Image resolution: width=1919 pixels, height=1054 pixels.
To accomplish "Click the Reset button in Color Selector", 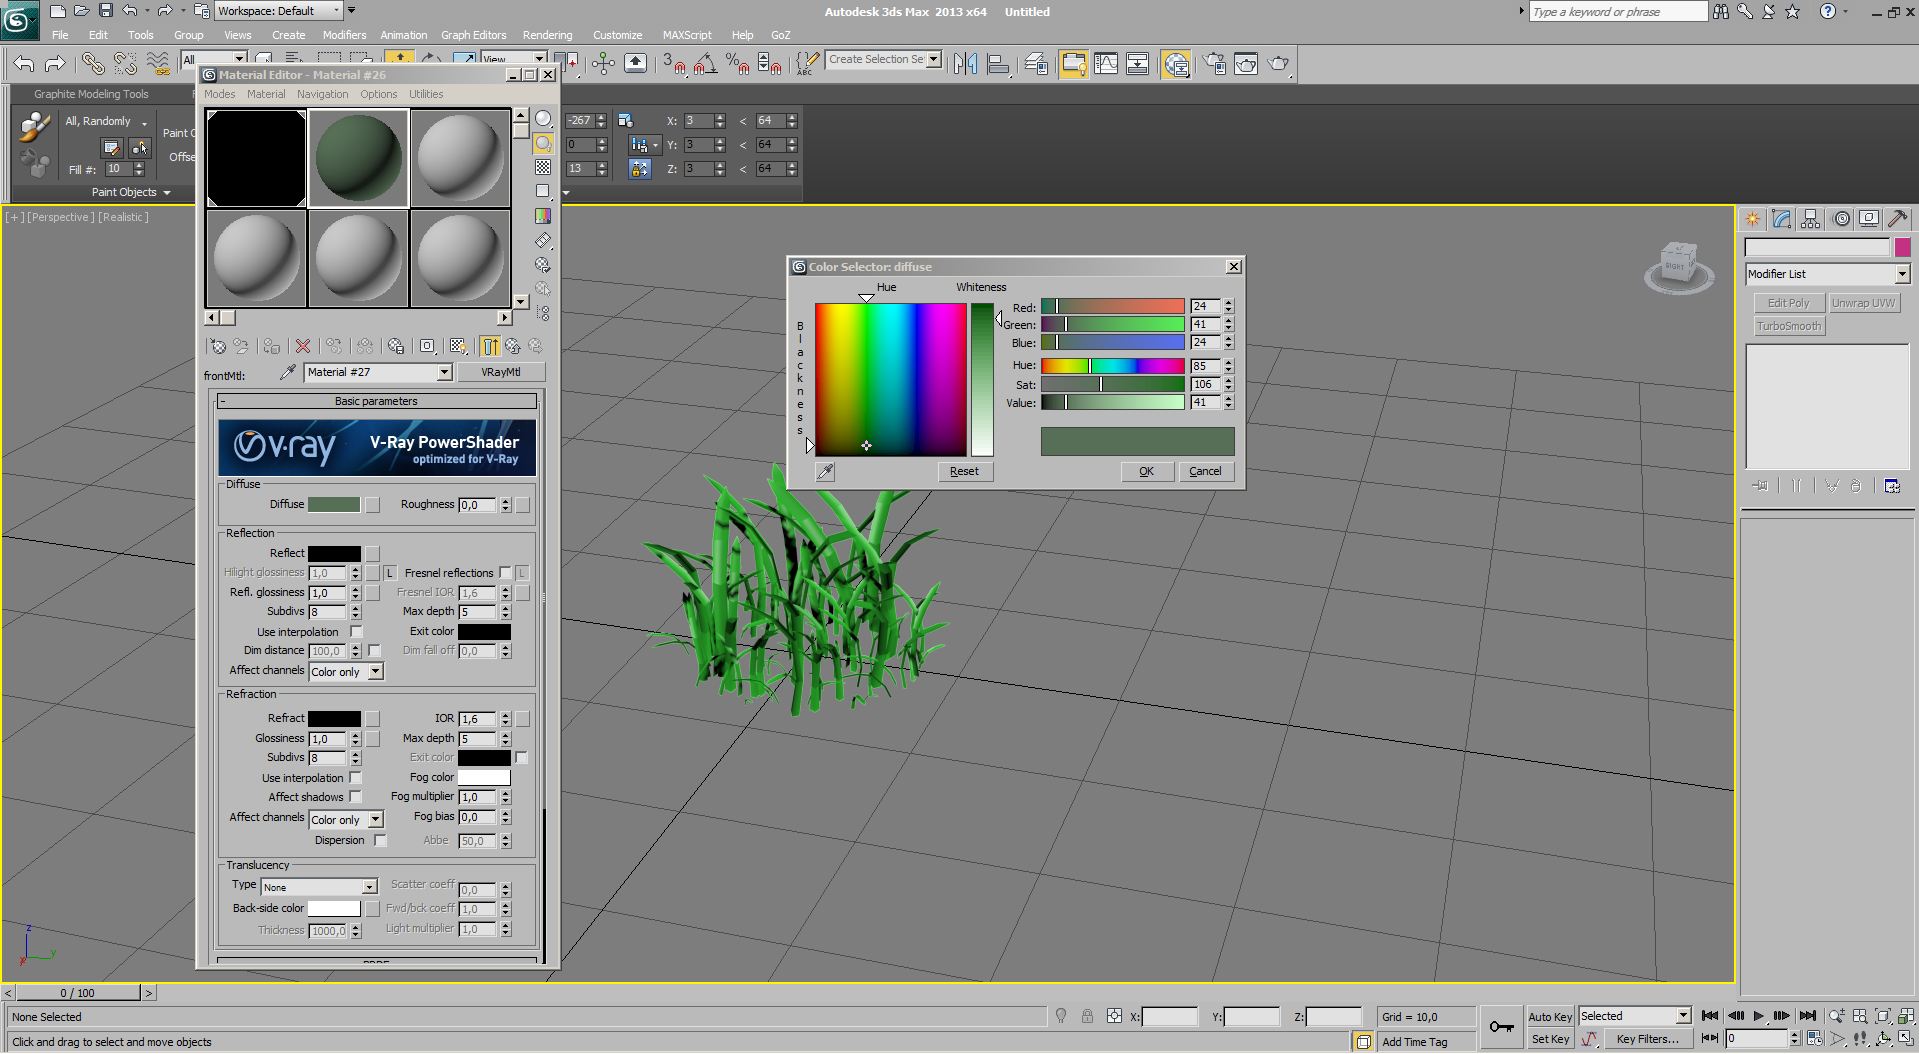I will point(964,472).
